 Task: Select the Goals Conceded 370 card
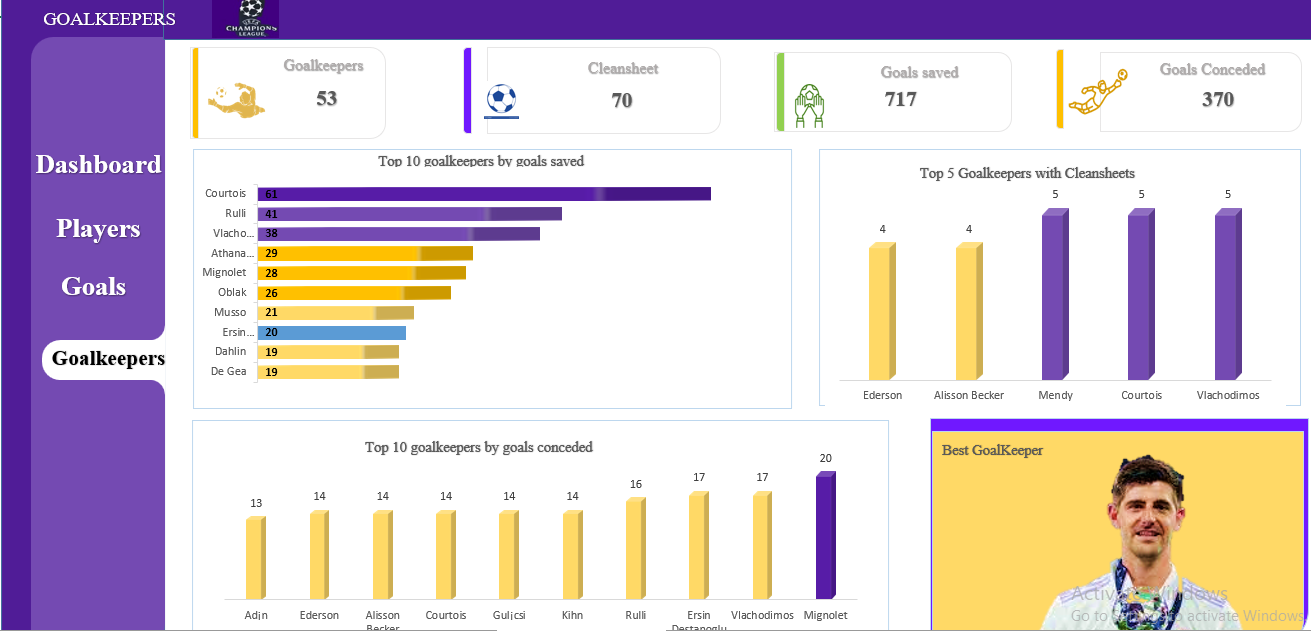[x=1178, y=90]
